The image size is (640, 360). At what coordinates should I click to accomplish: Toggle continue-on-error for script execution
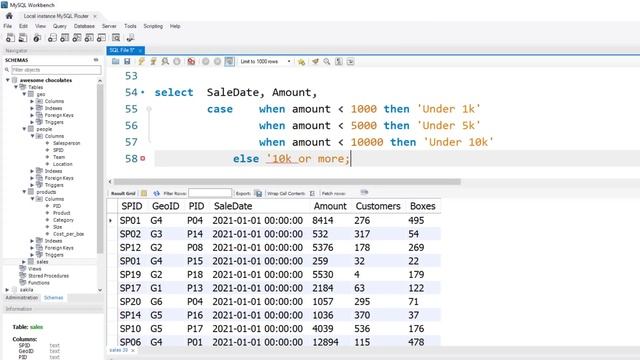191,62
